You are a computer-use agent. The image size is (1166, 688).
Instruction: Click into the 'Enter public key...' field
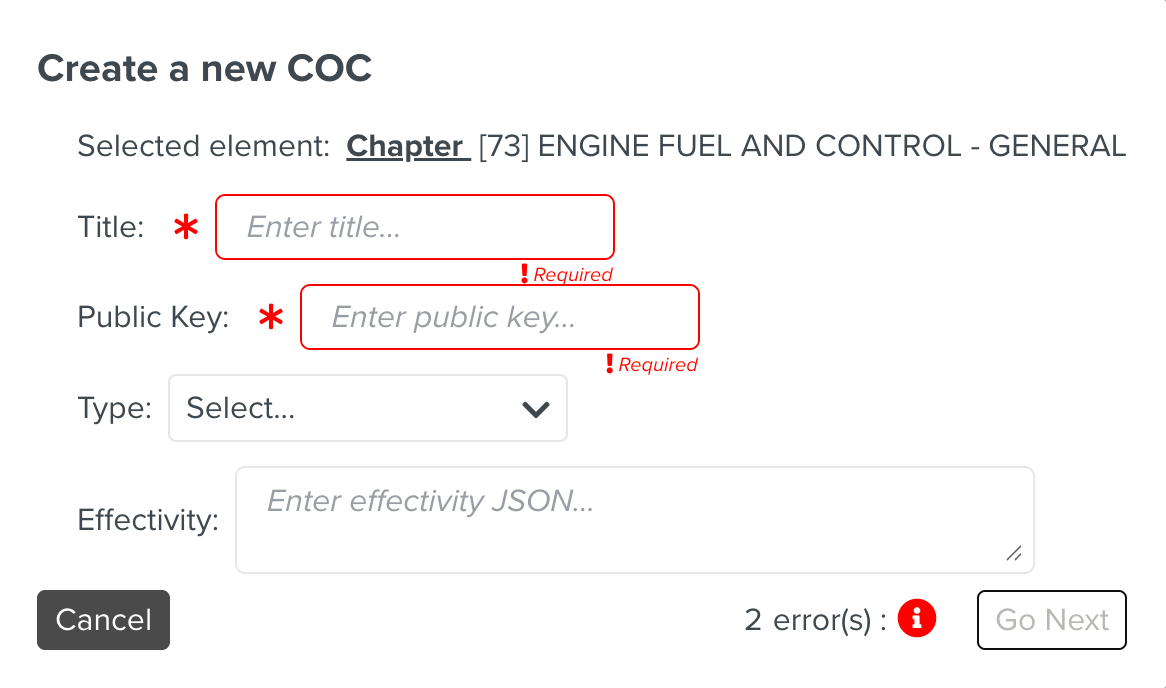point(499,318)
